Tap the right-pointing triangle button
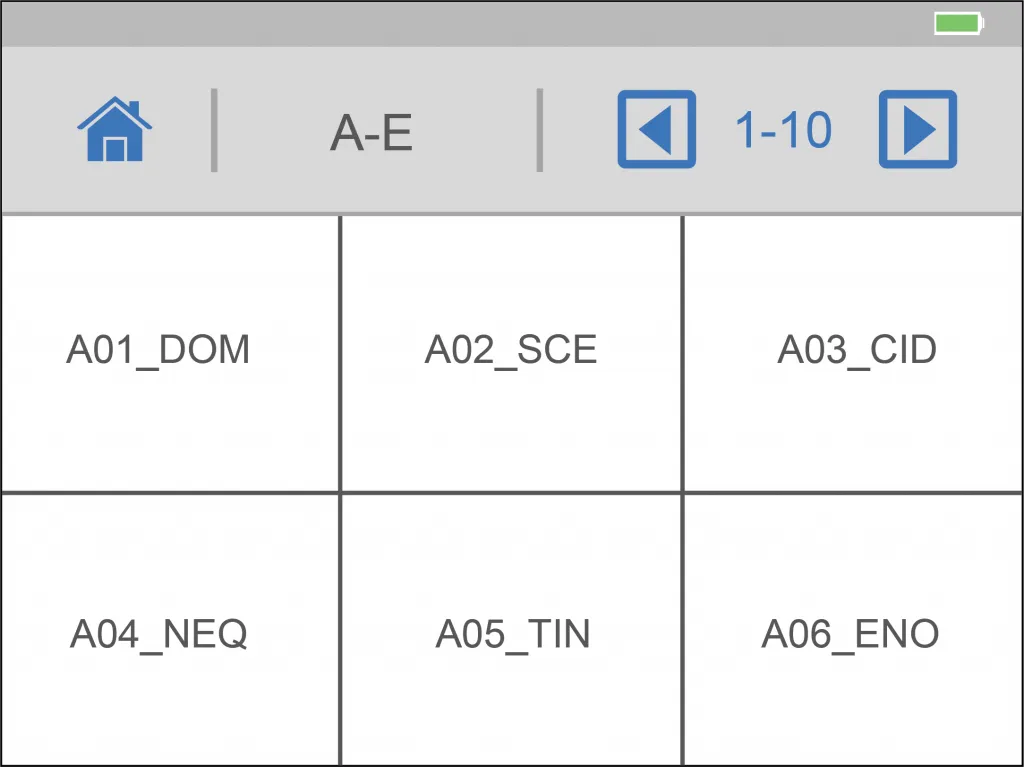Screen dimensions: 1024x767 [x=918, y=129]
